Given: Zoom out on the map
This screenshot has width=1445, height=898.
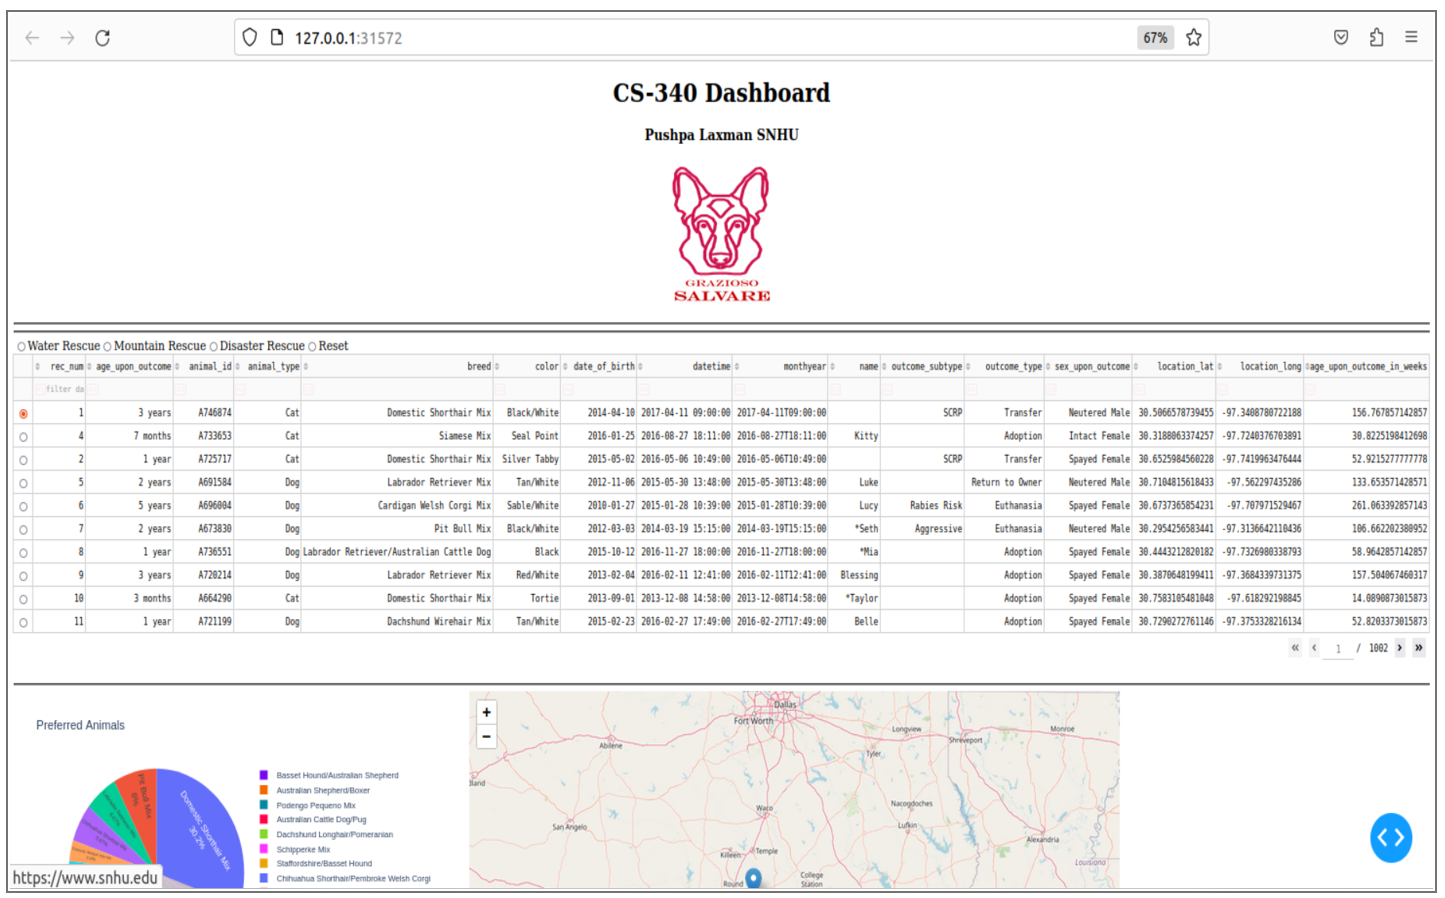Looking at the screenshot, I should 486,737.
